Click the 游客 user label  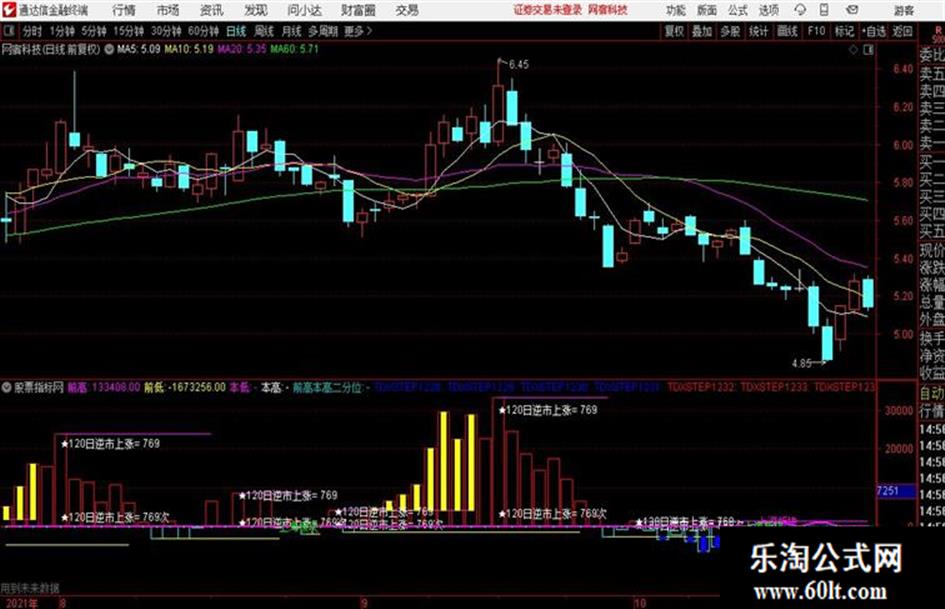point(903,10)
